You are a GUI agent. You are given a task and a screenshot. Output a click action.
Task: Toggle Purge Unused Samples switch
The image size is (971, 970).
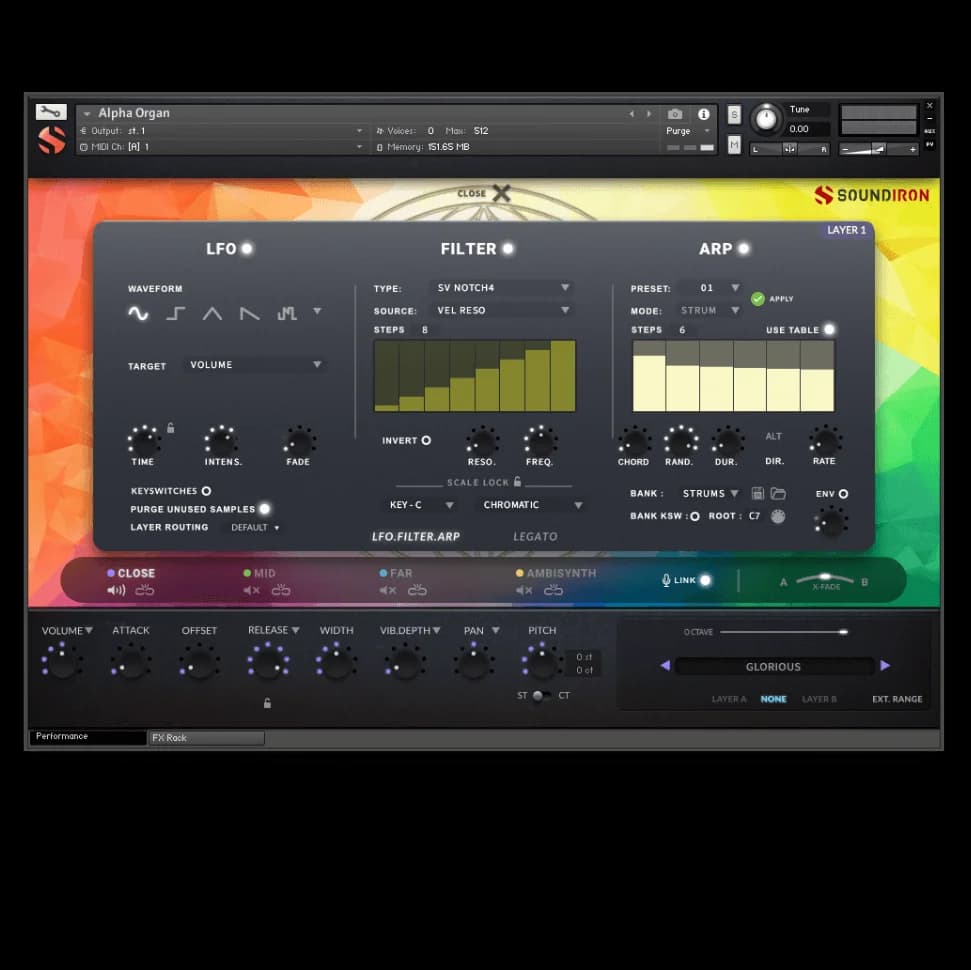(x=264, y=509)
